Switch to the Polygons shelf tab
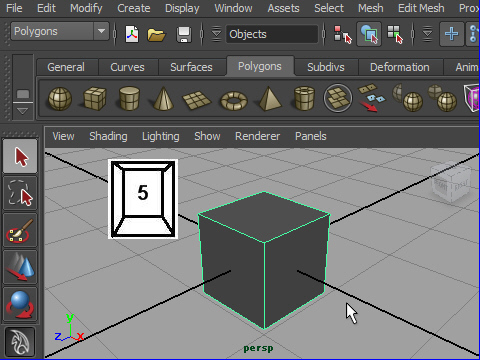480x360 pixels. pos(260,66)
